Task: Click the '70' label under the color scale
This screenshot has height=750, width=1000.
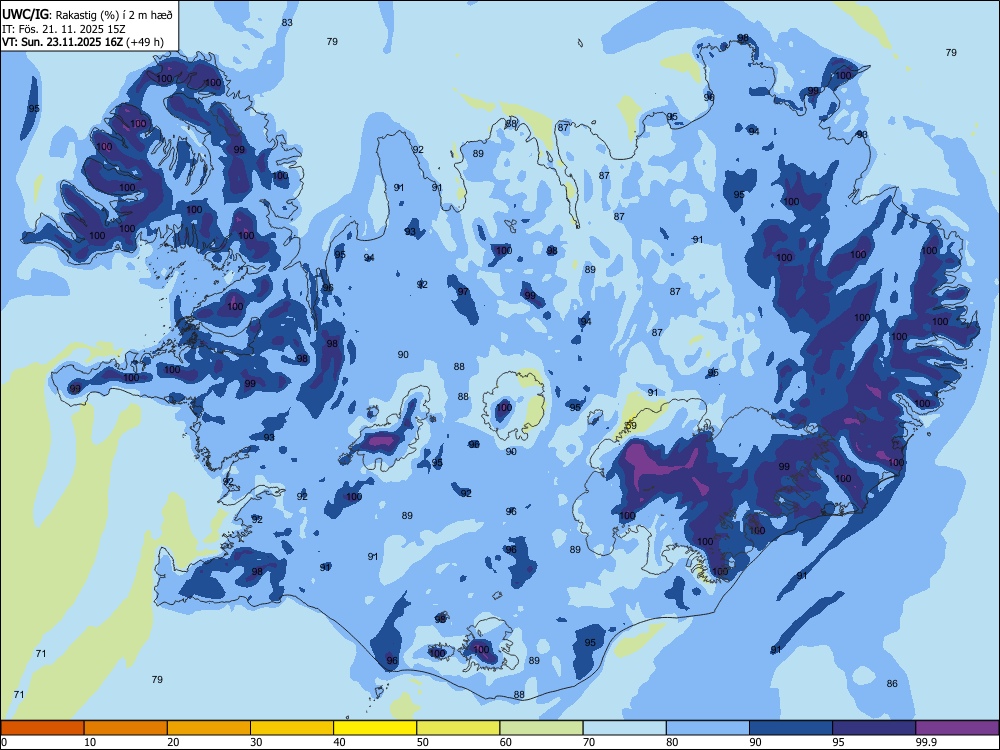Action: pos(589,742)
